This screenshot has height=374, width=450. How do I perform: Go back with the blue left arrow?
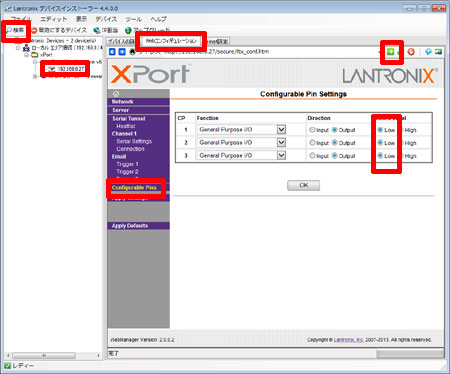[x=112, y=52]
